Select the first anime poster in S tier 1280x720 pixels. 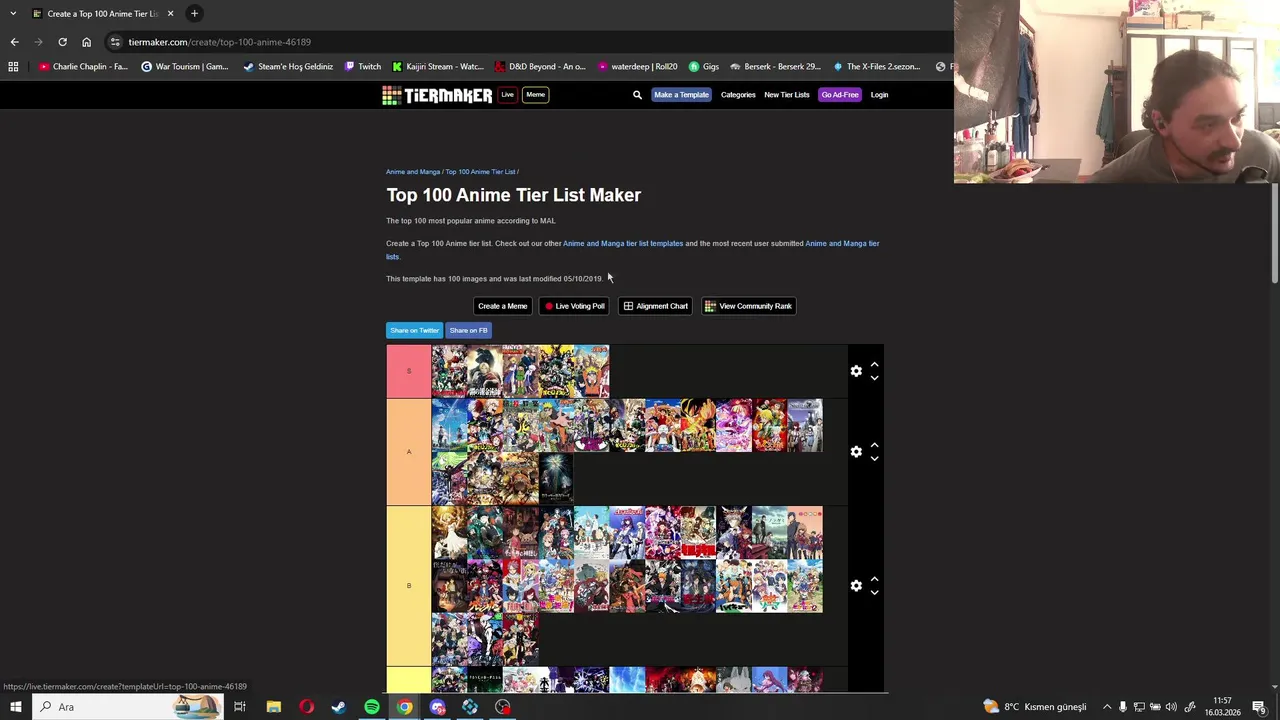pos(449,371)
